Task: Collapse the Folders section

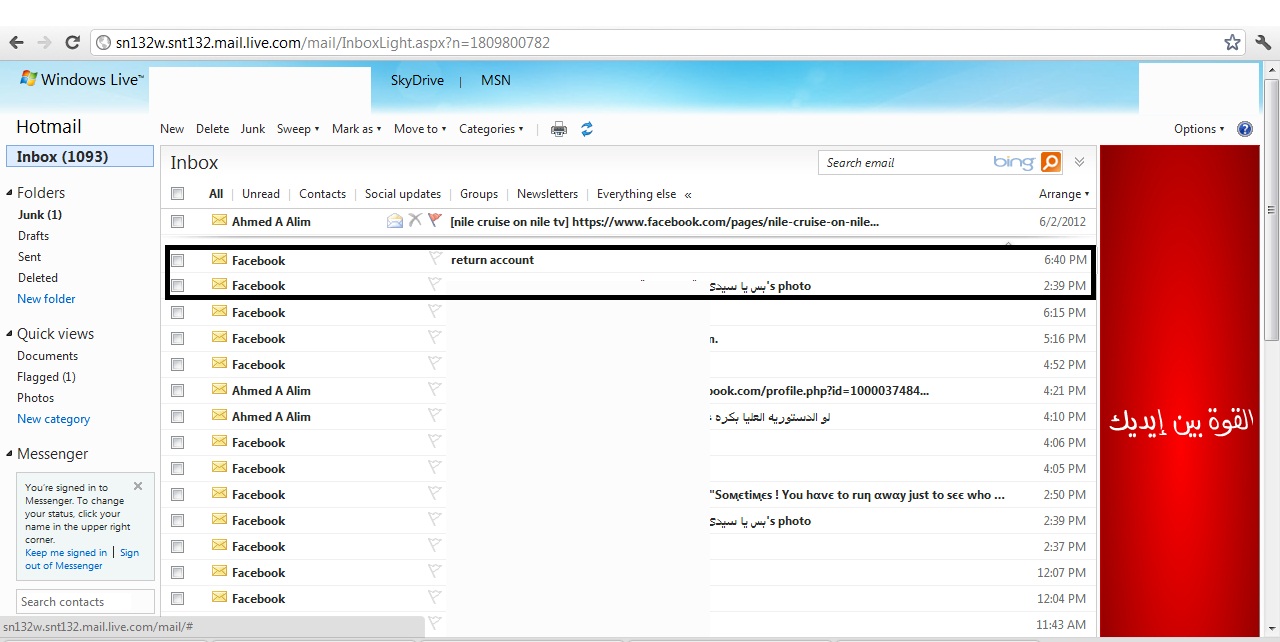Action: click(9, 193)
